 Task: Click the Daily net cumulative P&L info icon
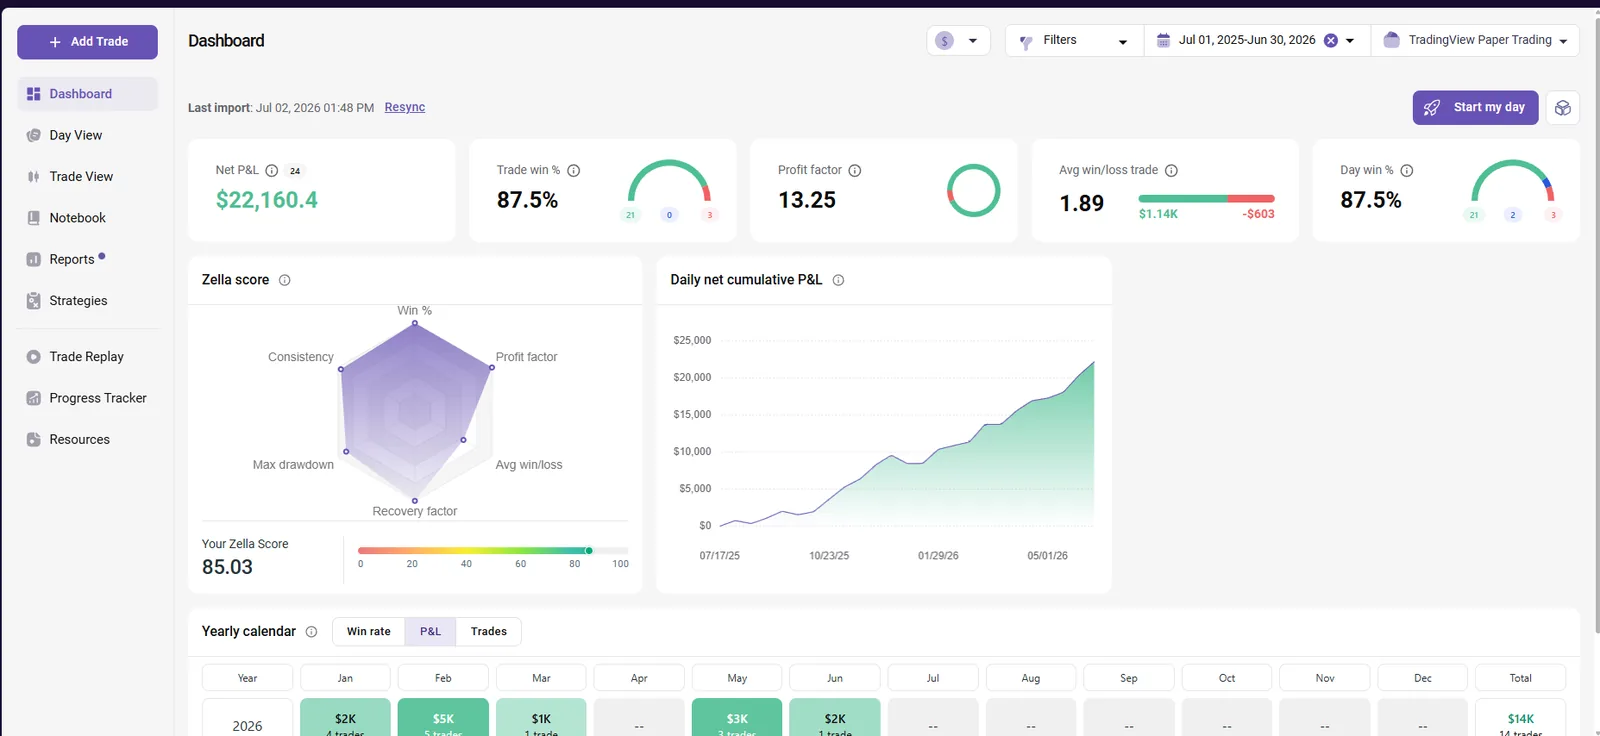(838, 280)
